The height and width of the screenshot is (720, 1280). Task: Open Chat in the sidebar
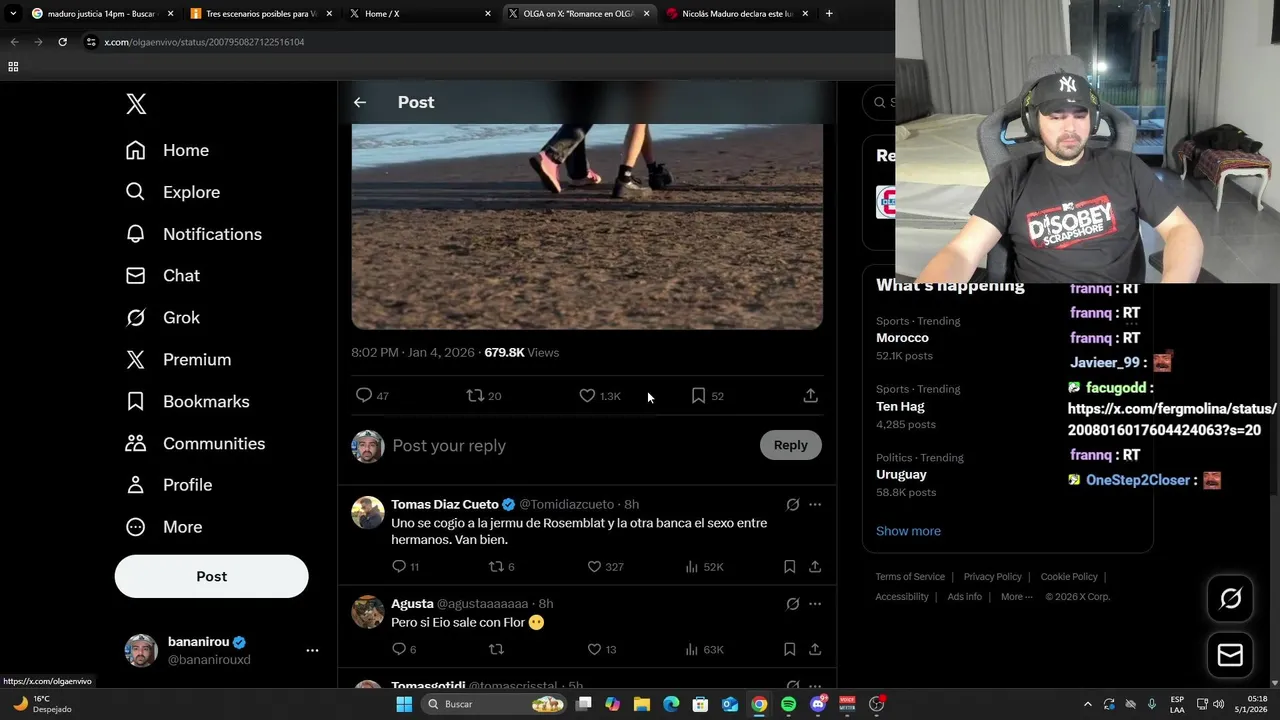coord(162,275)
